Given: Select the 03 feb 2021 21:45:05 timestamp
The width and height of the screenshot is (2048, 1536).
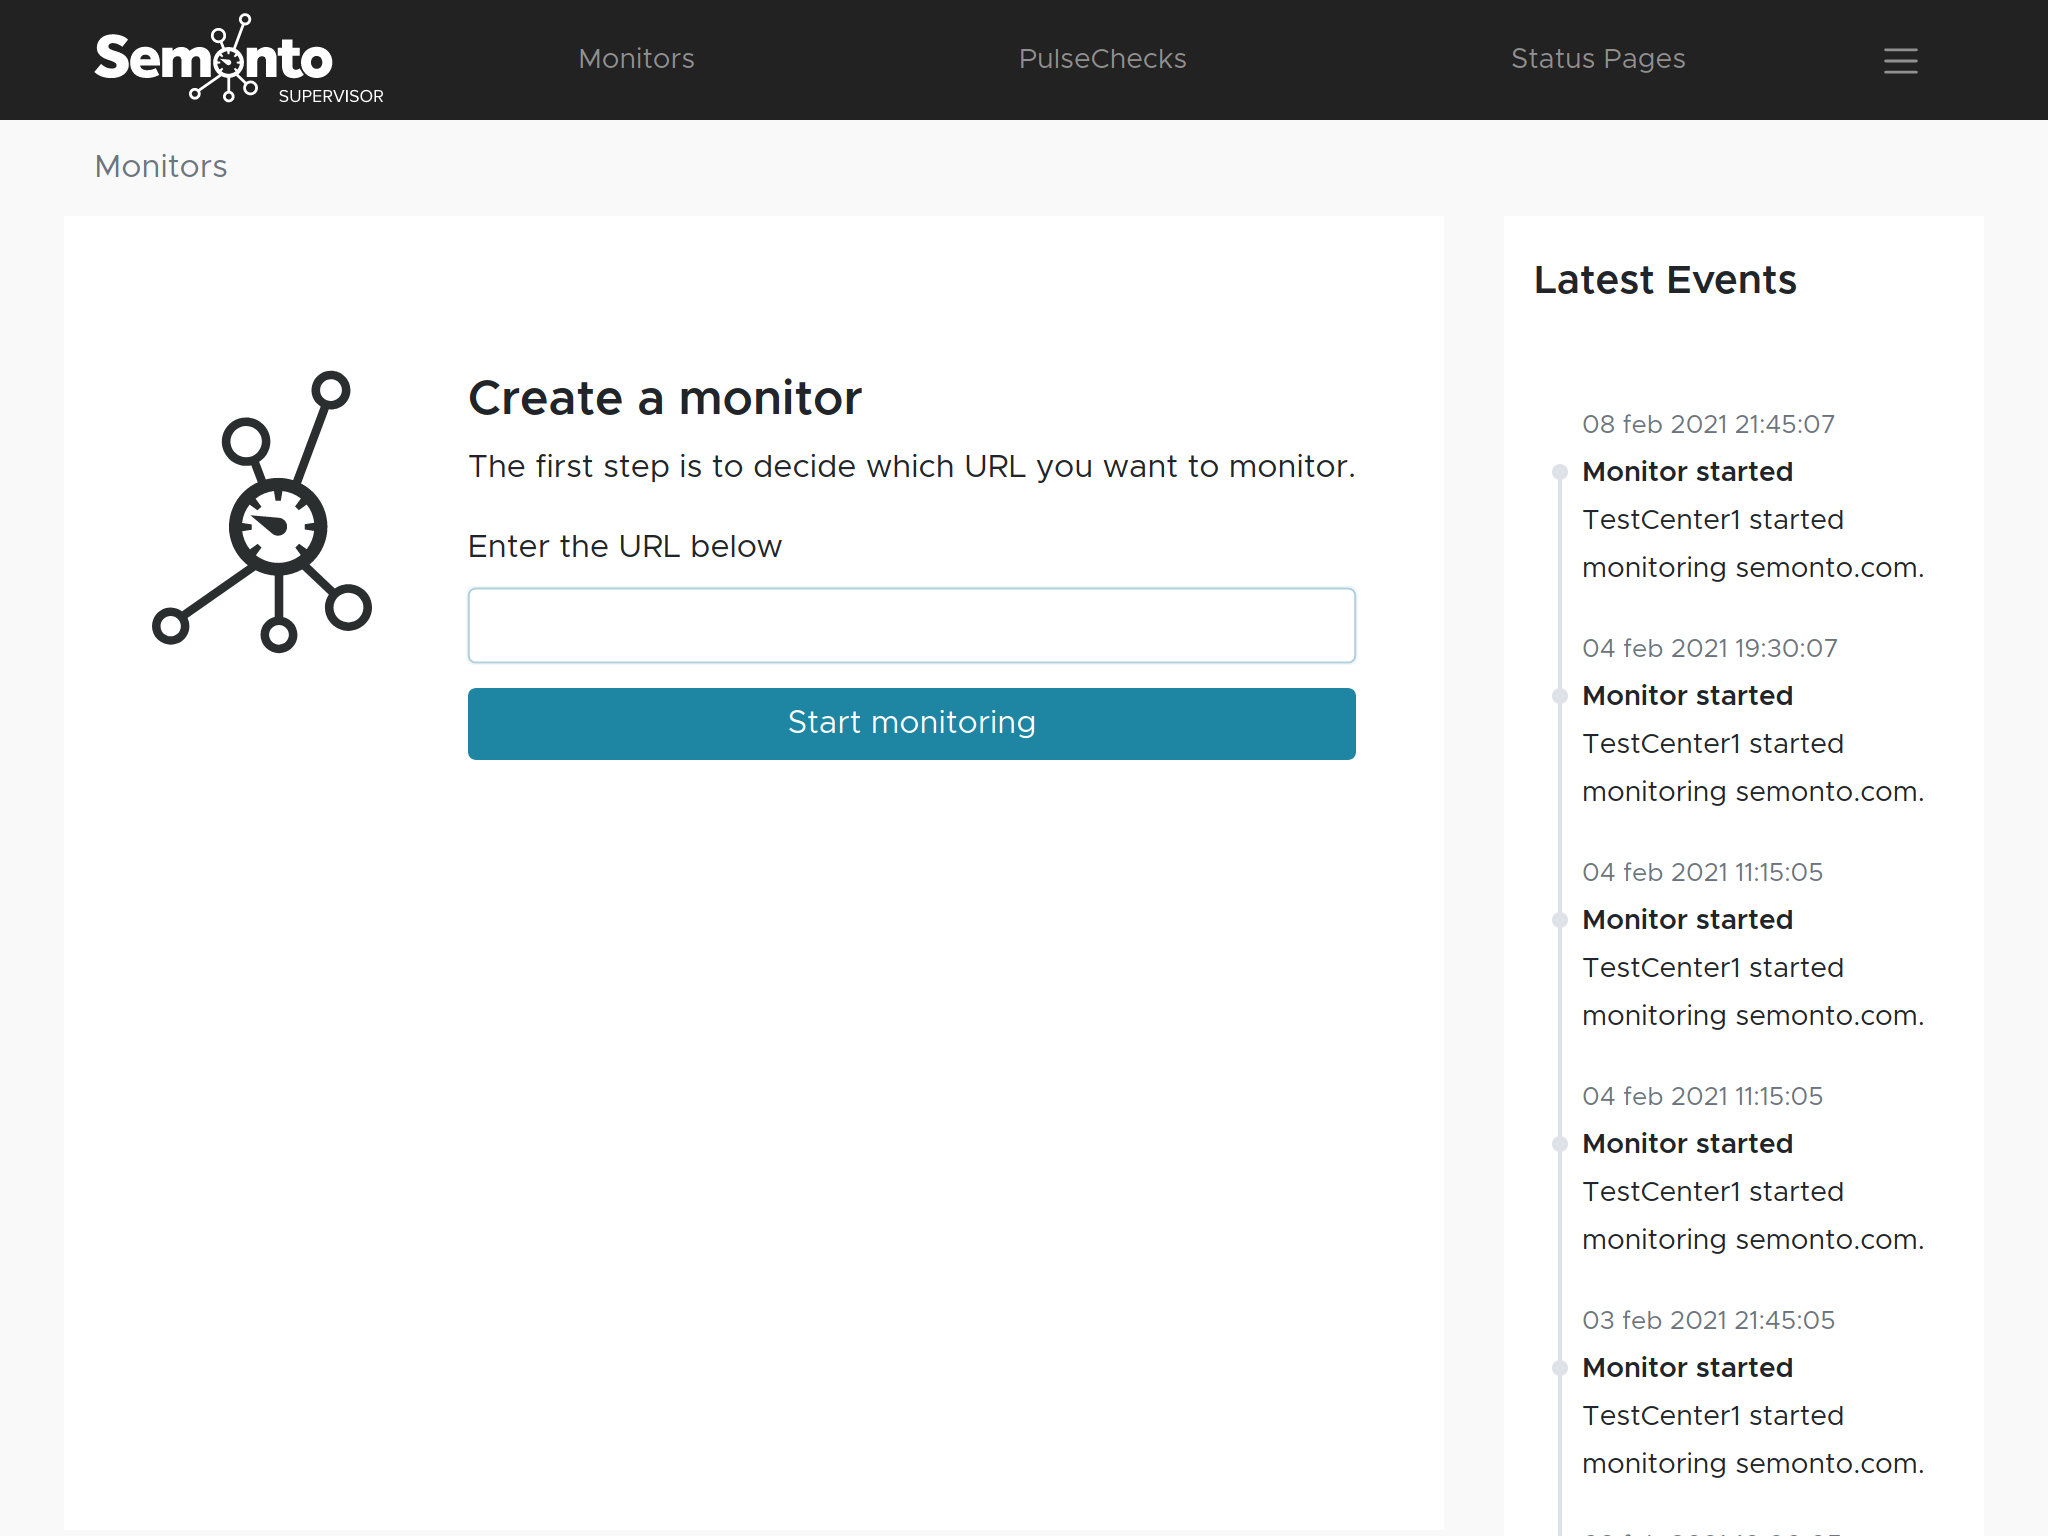Looking at the screenshot, I should [x=1707, y=1320].
